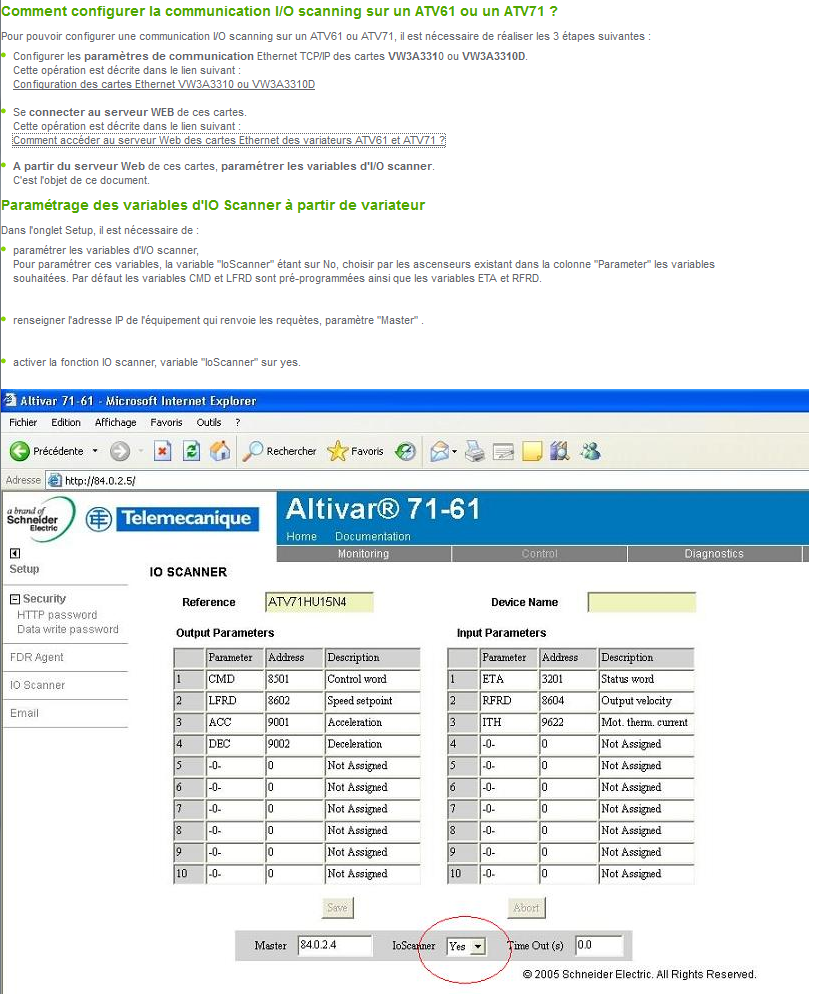
Task: Open link Comment accéder au serveur Web
Action: (229, 140)
